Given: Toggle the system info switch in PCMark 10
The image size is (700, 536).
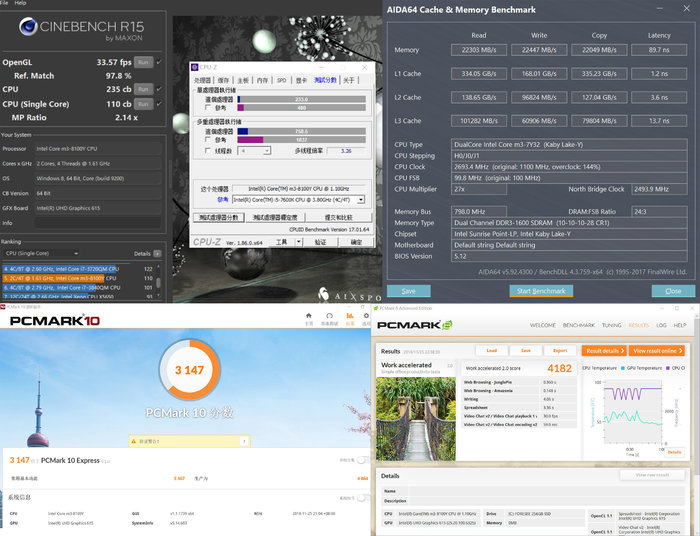Looking at the screenshot, I should (363, 497).
